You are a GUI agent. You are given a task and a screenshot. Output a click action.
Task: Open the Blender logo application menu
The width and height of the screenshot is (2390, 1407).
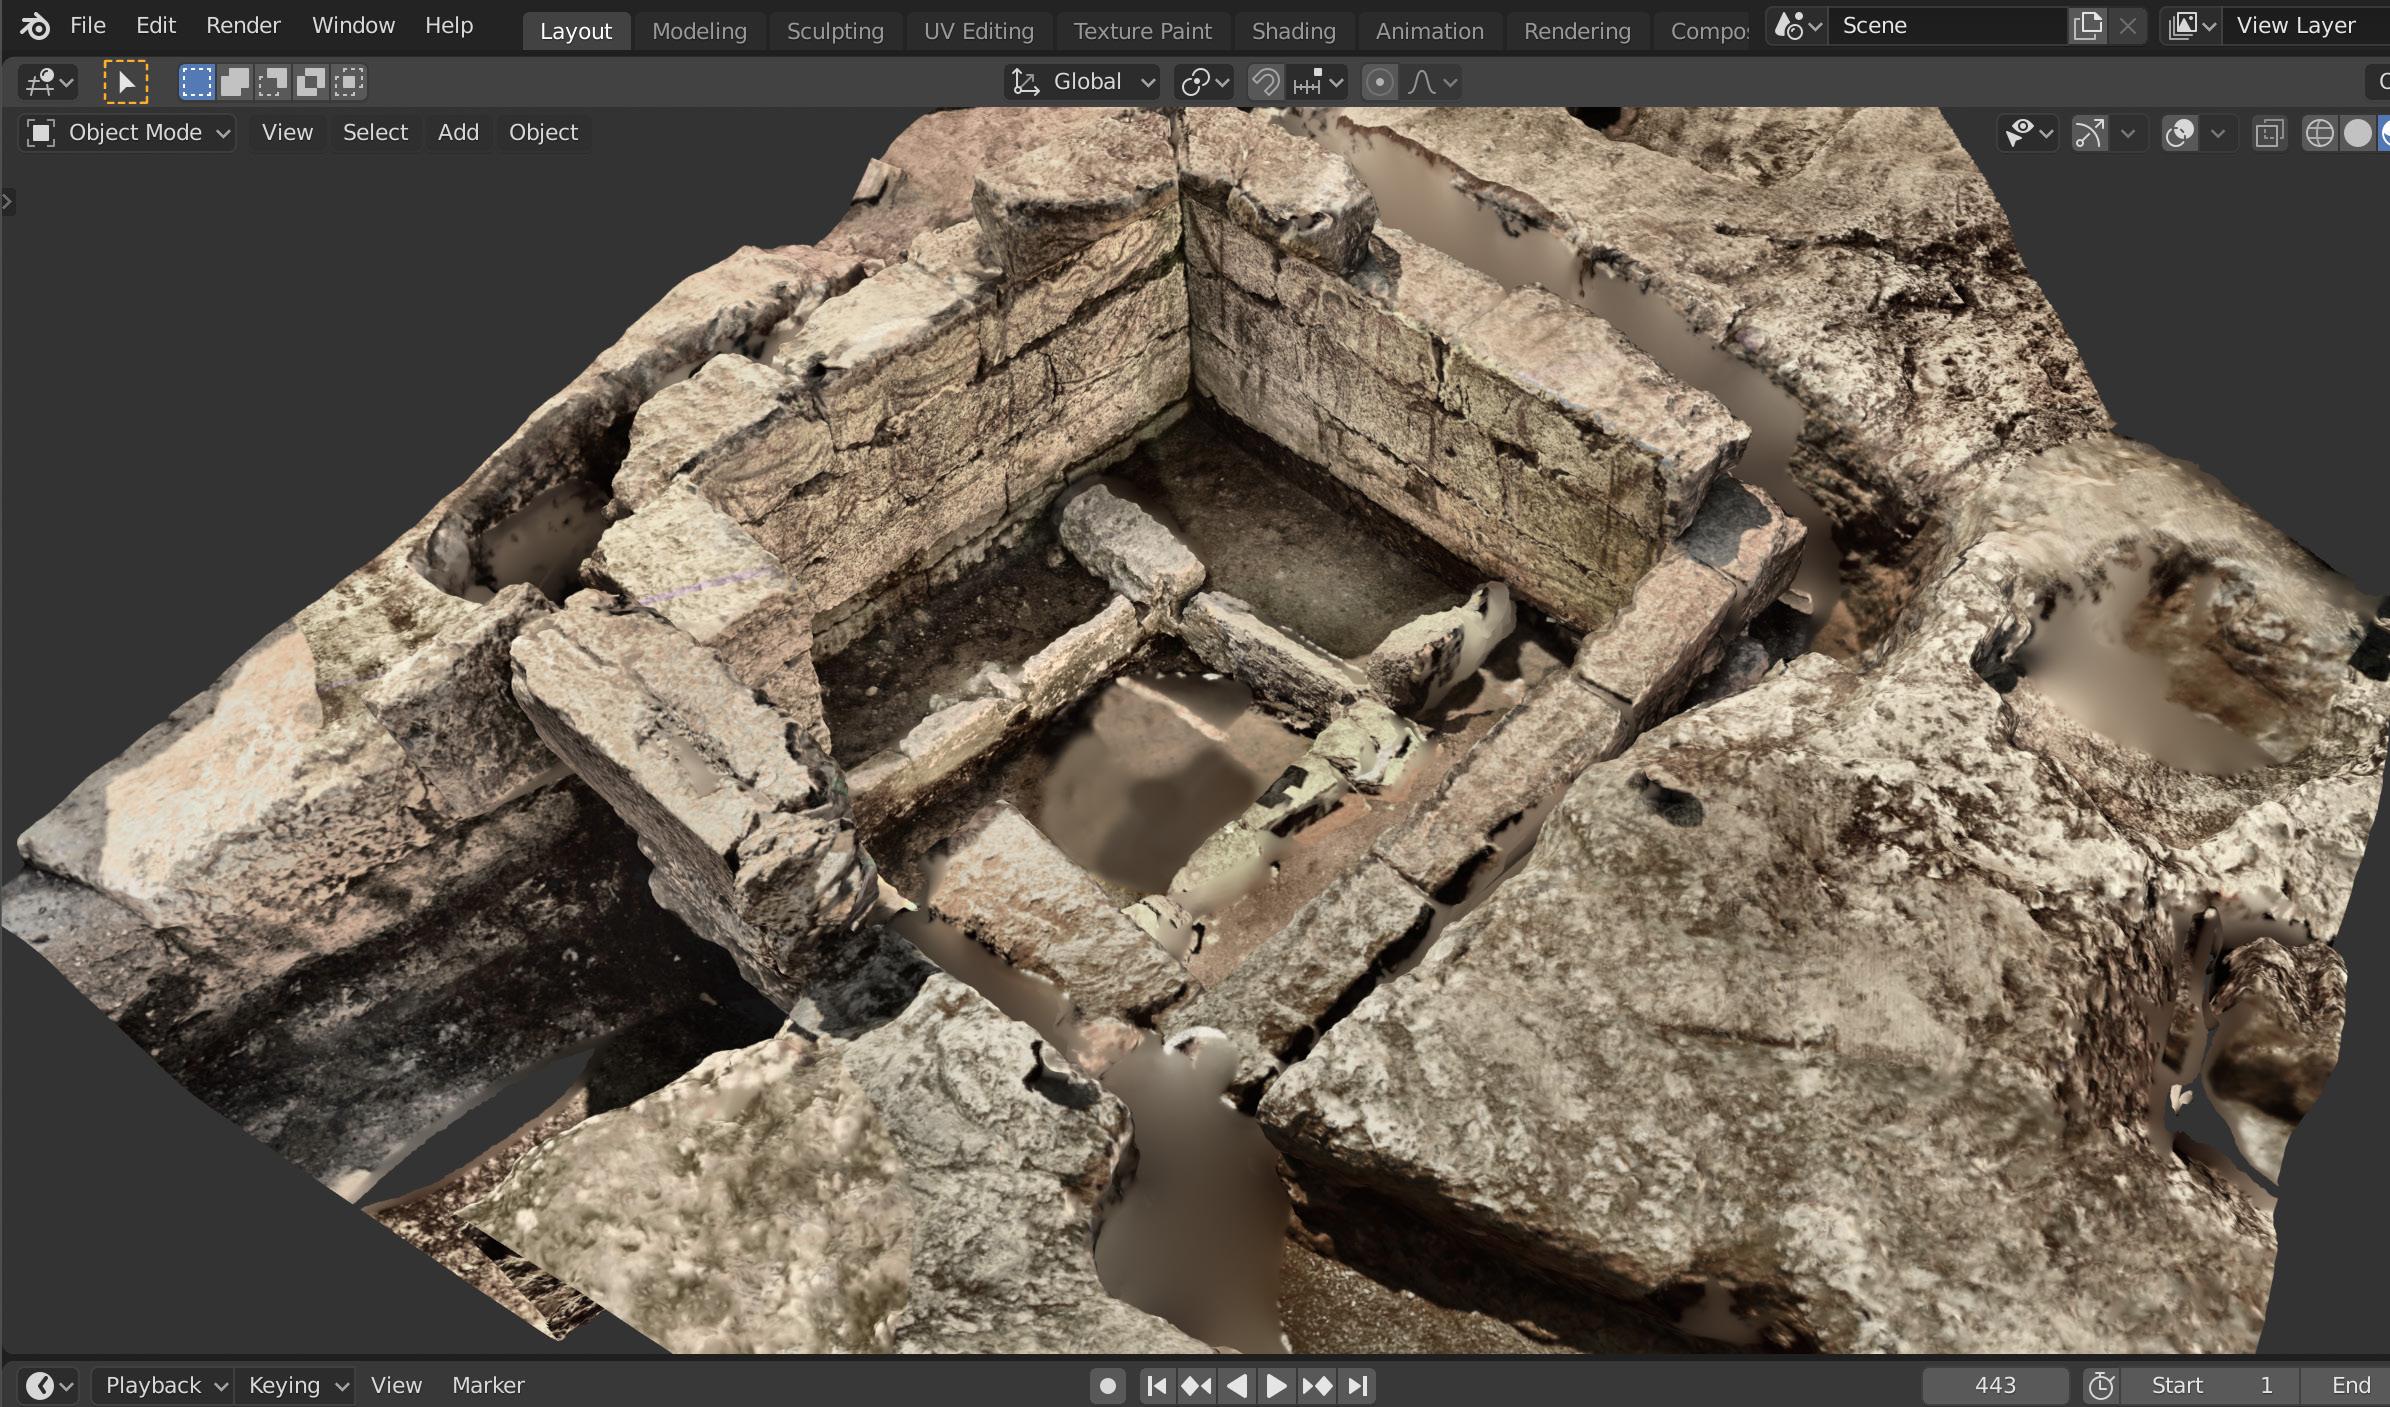(x=34, y=27)
